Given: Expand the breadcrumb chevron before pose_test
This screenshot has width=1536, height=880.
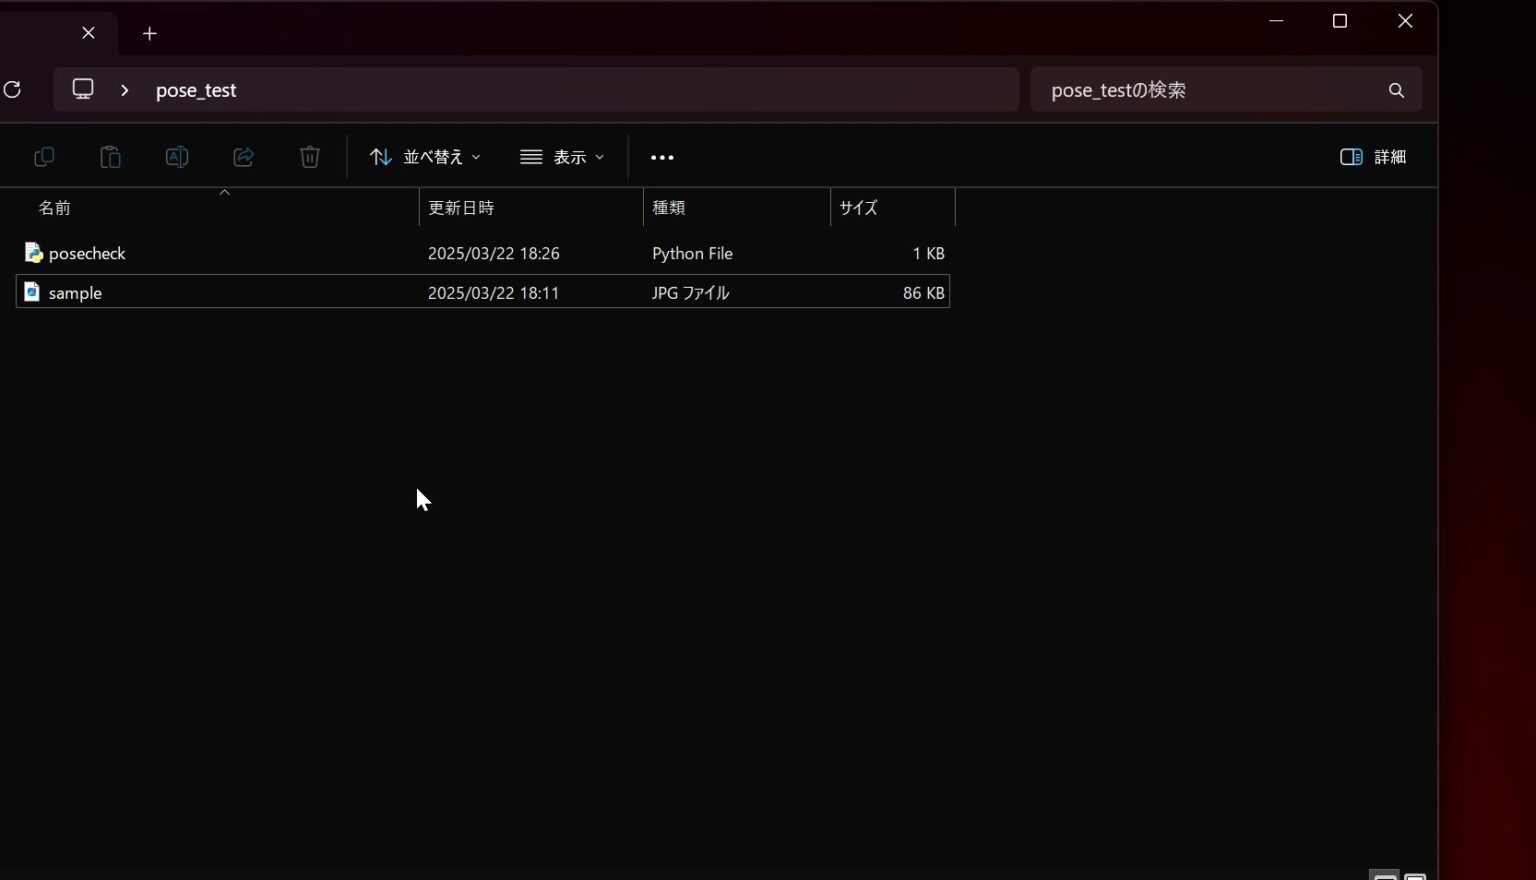Looking at the screenshot, I should [x=125, y=90].
